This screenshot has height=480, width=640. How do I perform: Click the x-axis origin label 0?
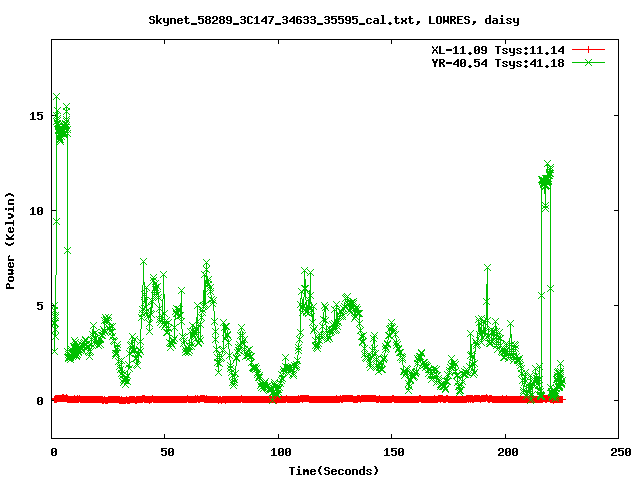[x=54, y=452]
